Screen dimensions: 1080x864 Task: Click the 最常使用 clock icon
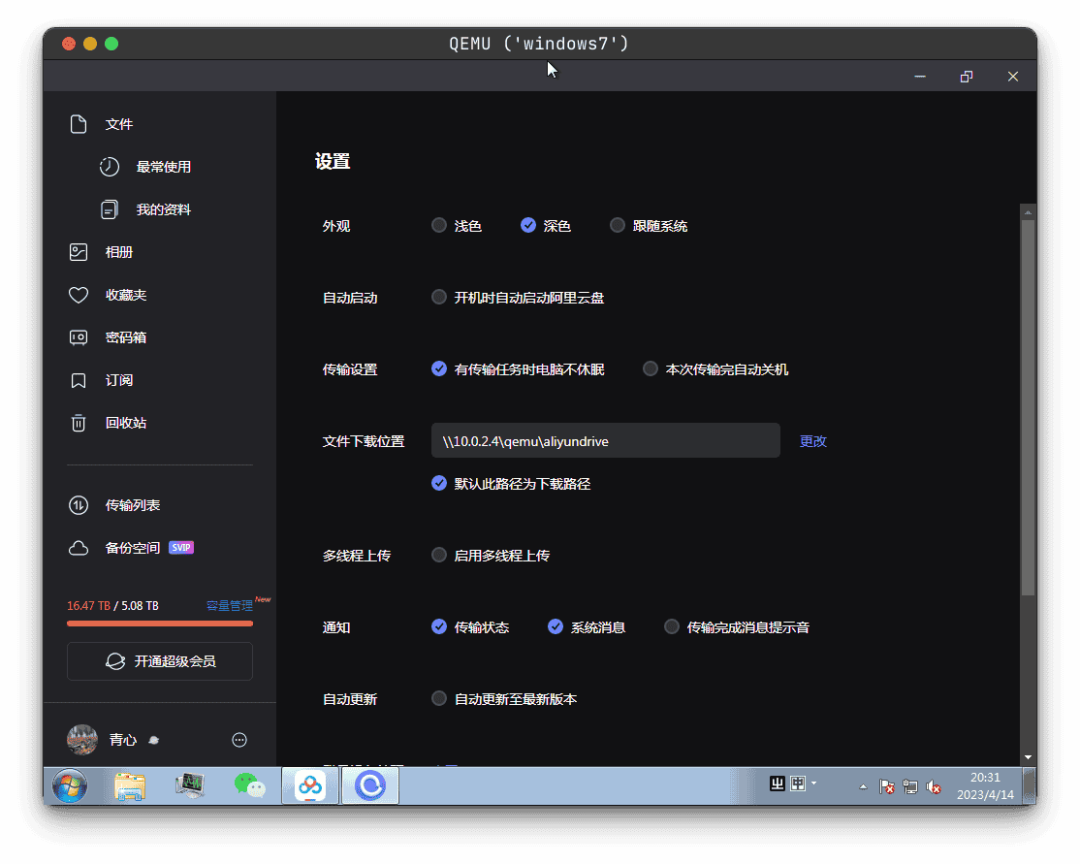[x=110, y=167]
